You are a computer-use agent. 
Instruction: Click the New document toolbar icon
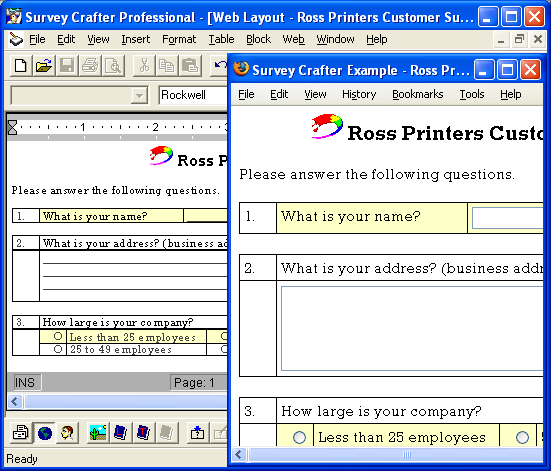(x=21, y=65)
